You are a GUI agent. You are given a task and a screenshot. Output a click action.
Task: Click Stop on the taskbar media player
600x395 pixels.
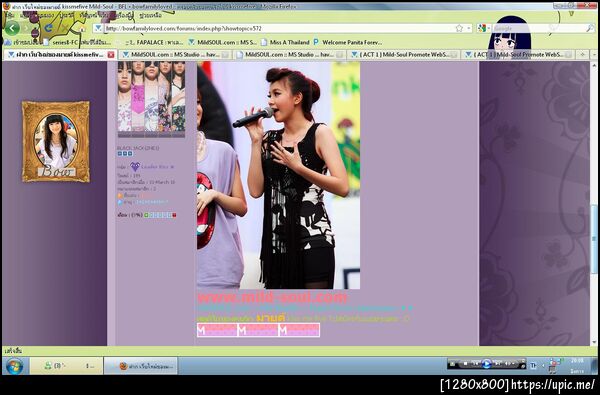465,364
